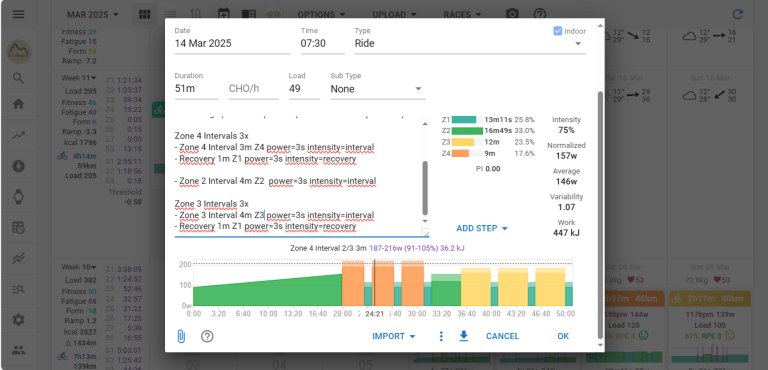The height and width of the screenshot is (370, 768).
Task: Select the last yellow Zone 3 interval bar
Action: coord(550,287)
